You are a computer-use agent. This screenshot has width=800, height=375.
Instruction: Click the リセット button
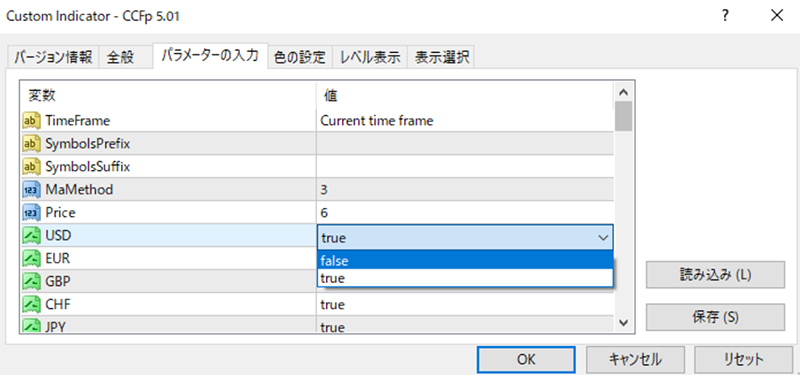pyautogui.click(x=744, y=359)
